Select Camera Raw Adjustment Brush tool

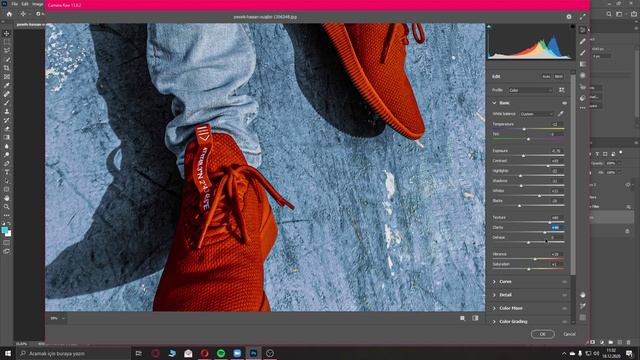[x=582, y=53]
